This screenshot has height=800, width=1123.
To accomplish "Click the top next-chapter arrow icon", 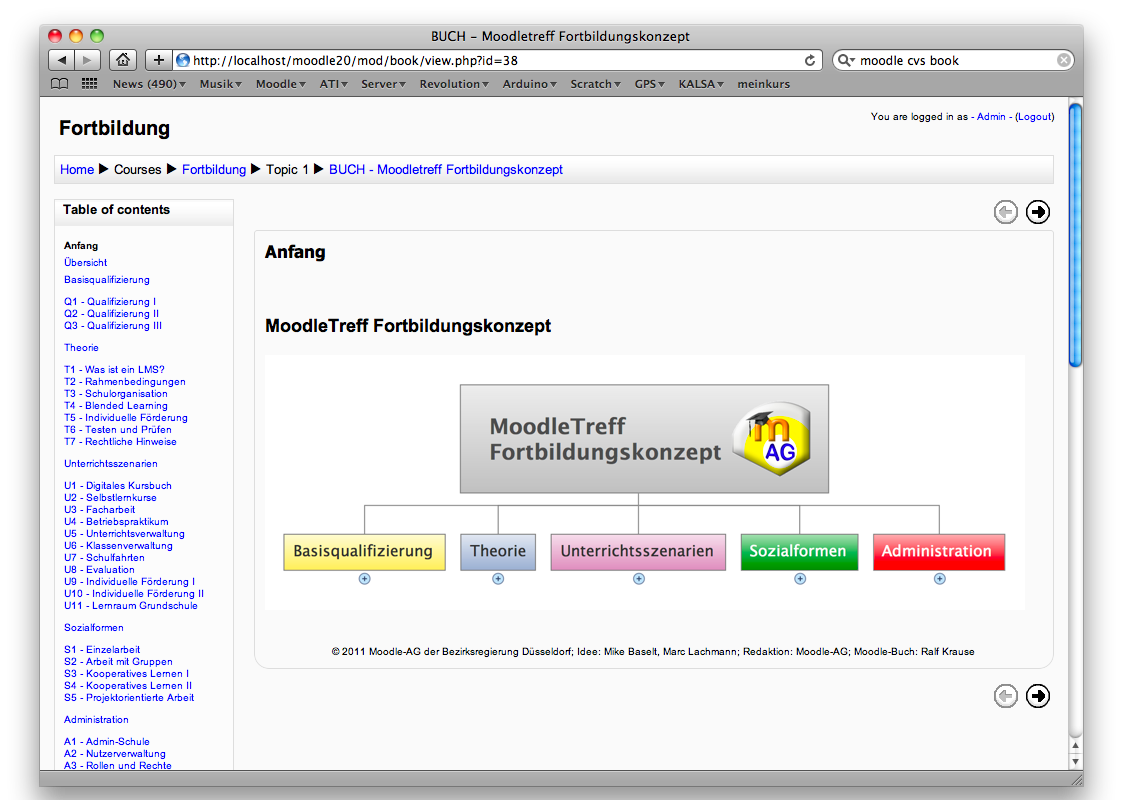I will pos(1038,212).
